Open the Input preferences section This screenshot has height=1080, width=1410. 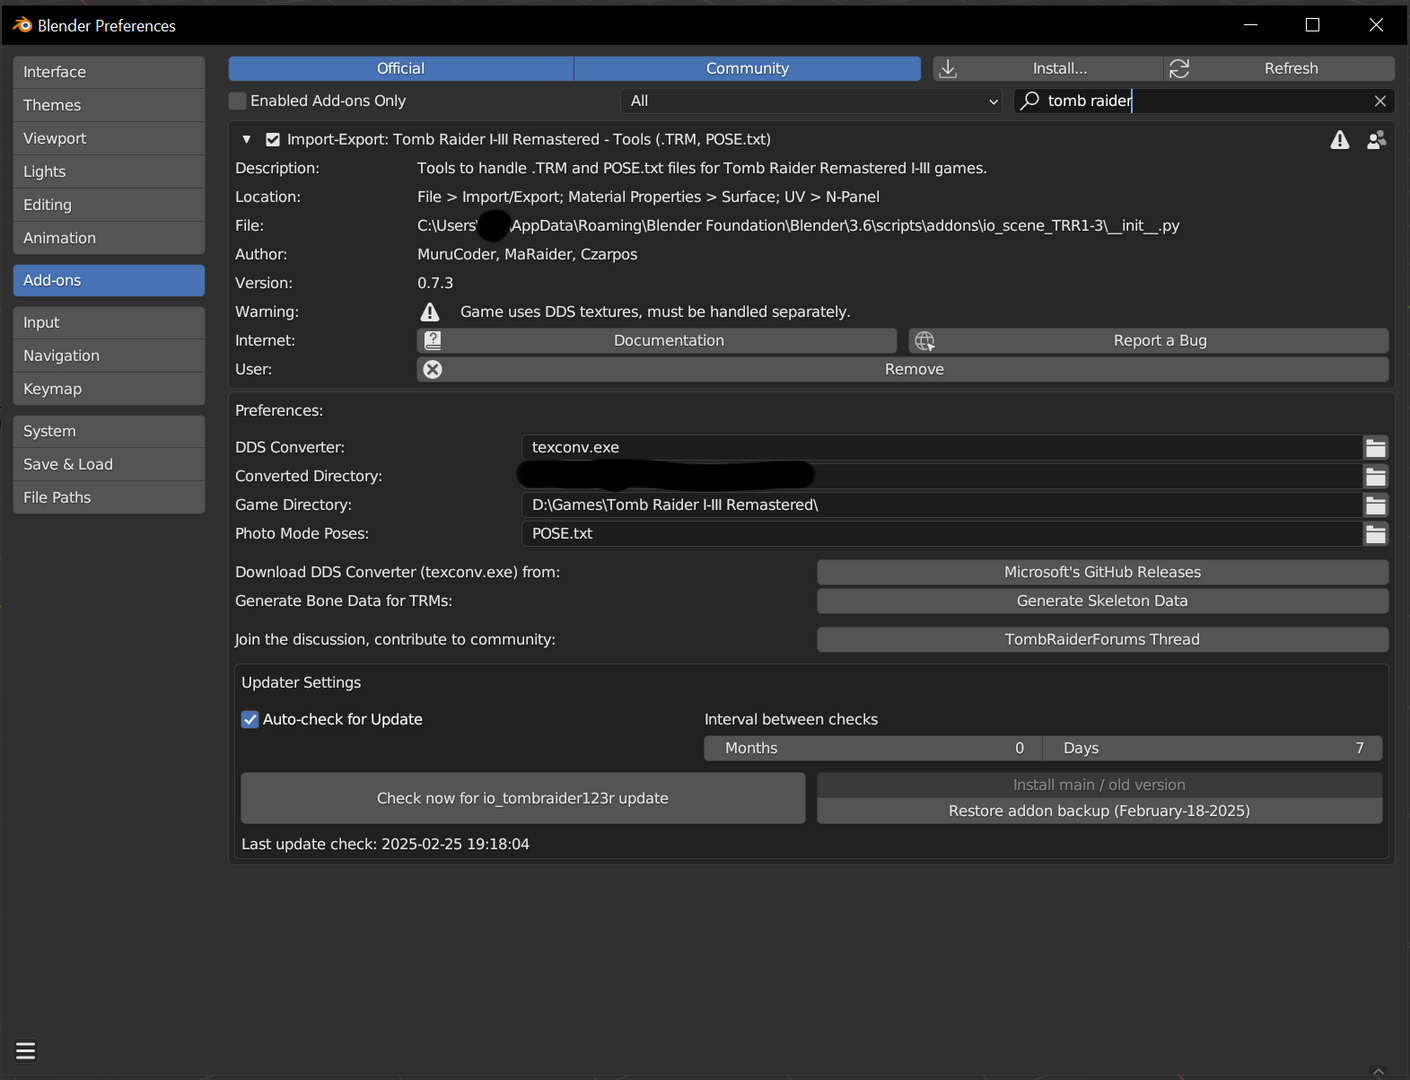tap(109, 322)
